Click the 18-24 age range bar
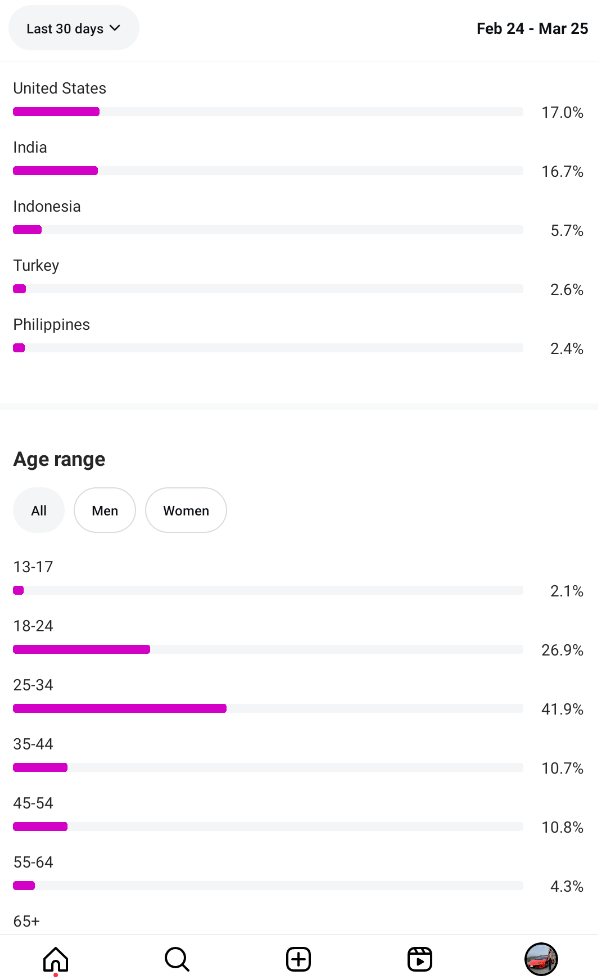 [268, 649]
